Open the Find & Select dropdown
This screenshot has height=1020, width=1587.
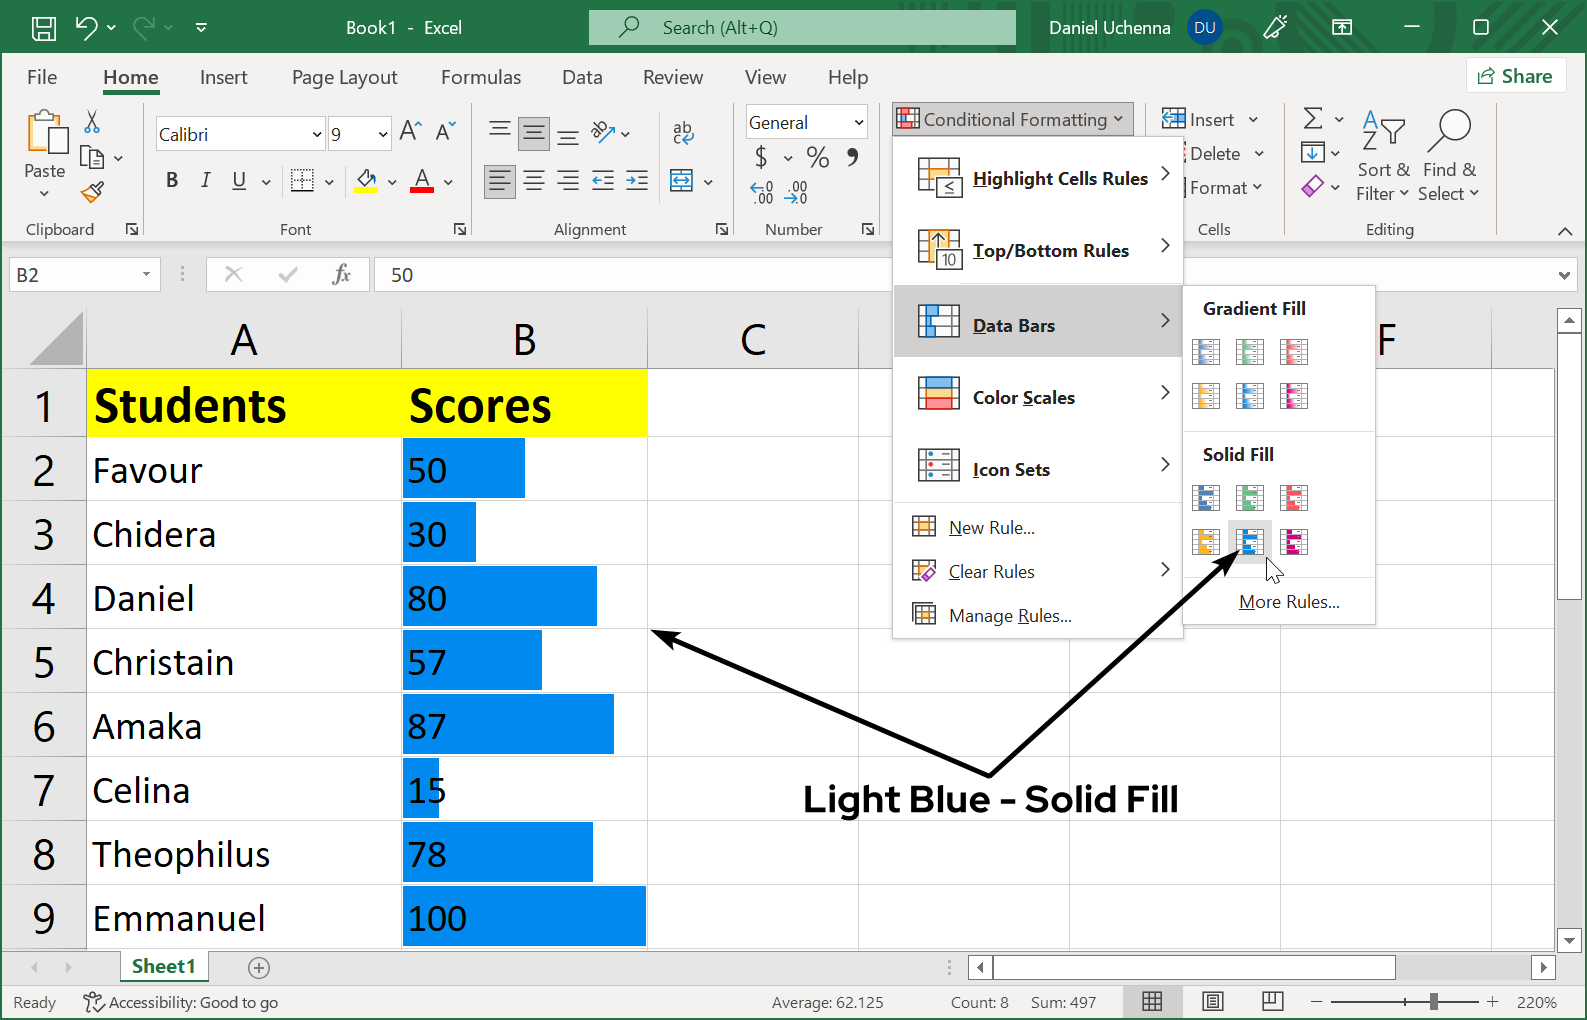point(1448,156)
